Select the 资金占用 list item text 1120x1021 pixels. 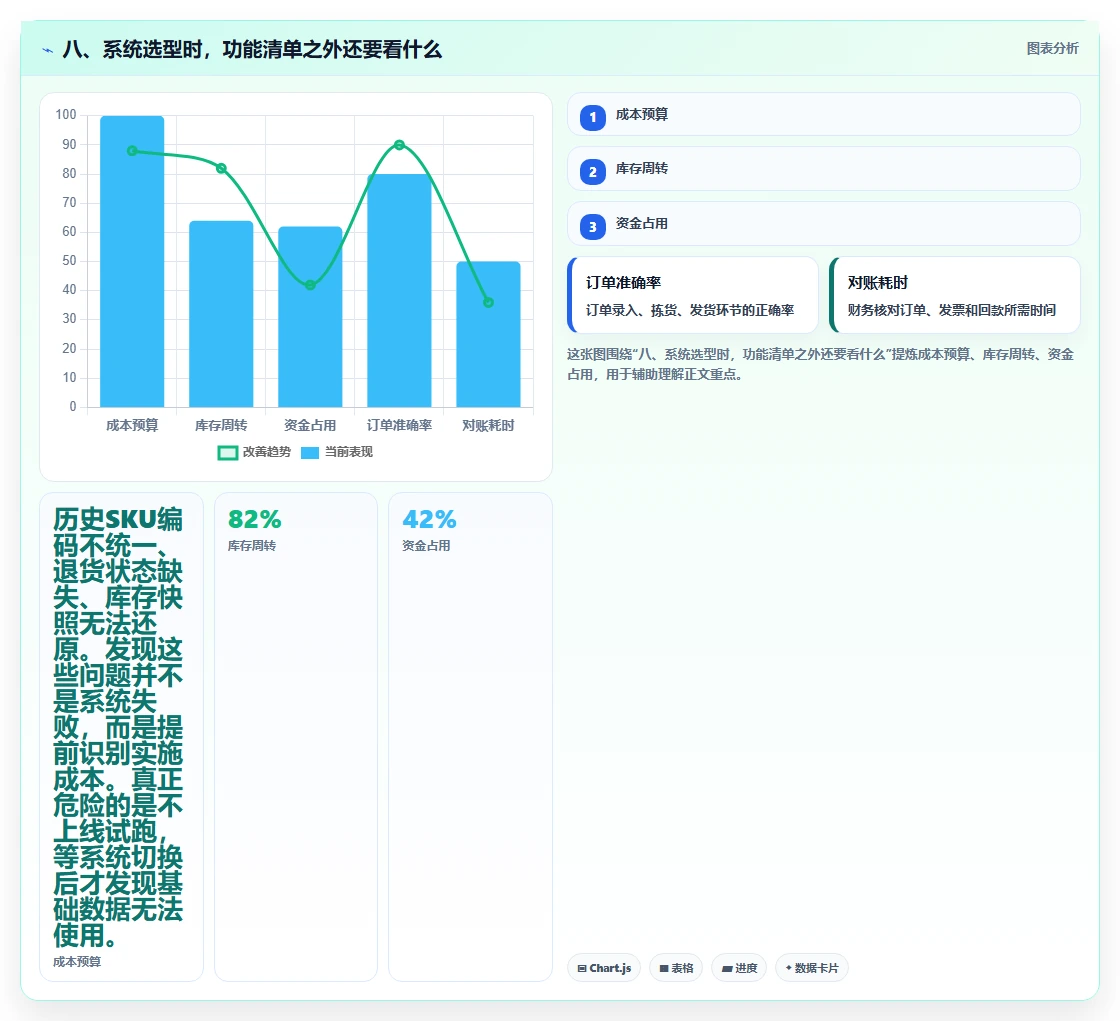pyautogui.click(x=641, y=224)
